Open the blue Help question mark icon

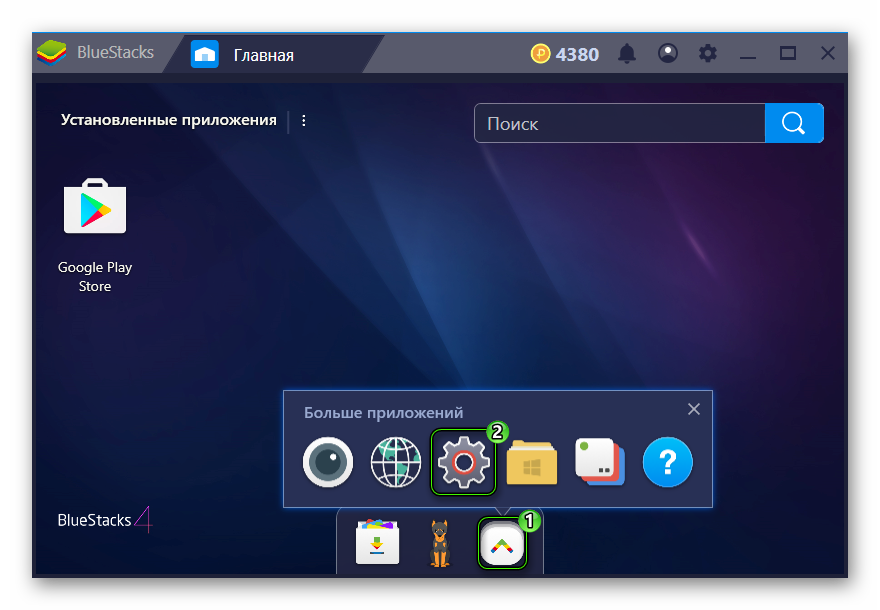pos(668,462)
